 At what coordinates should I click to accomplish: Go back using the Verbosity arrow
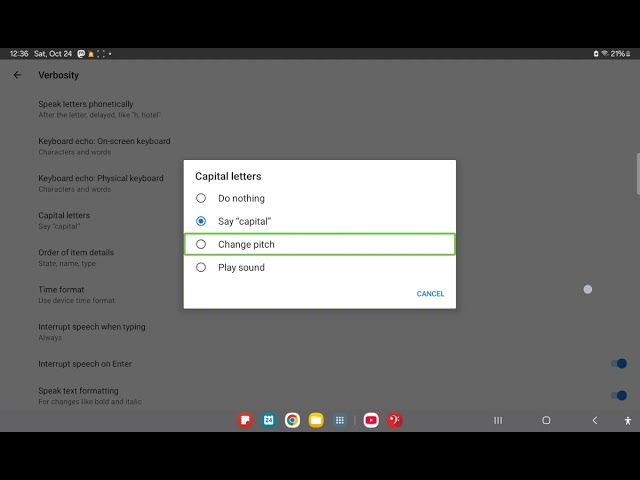(x=17, y=75)
